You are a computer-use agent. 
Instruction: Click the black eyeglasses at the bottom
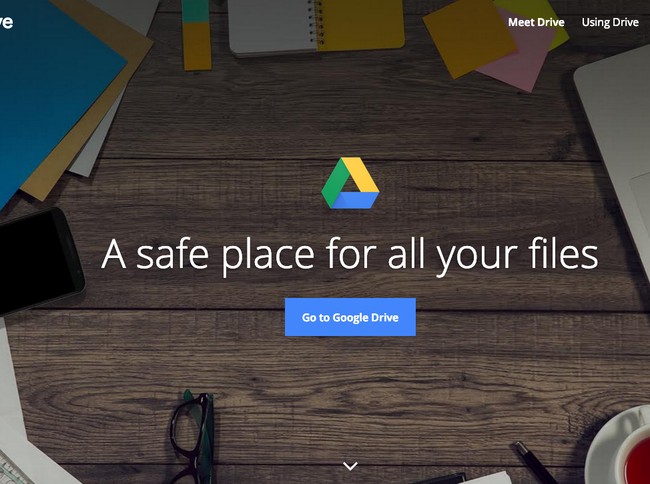point(190,430)
